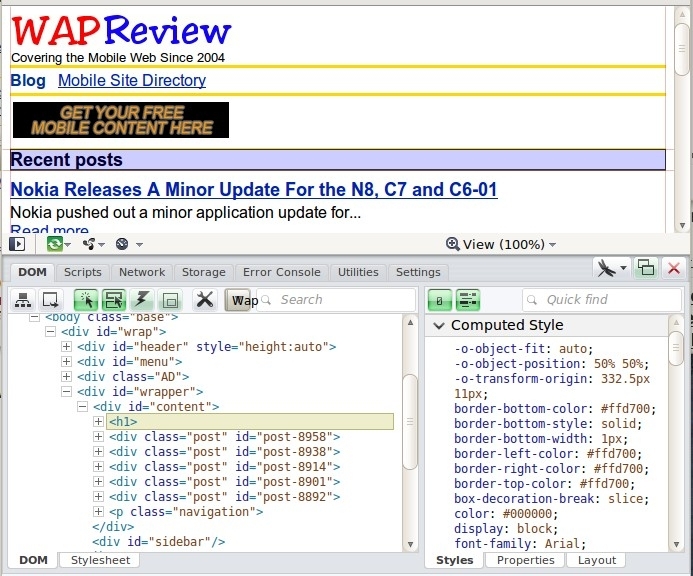Toggle select element by clicking tool
This screenshot has width=693, height=576.
coord(86,300)
